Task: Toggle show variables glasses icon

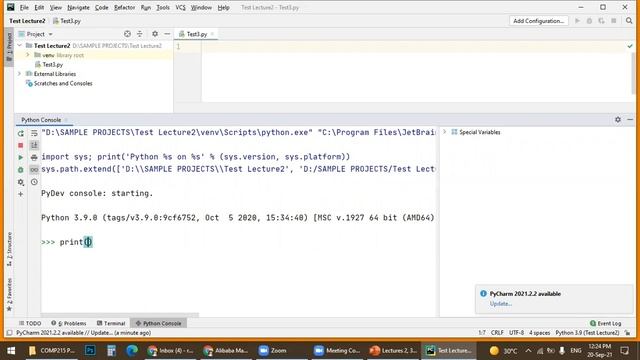Action: 34,169
